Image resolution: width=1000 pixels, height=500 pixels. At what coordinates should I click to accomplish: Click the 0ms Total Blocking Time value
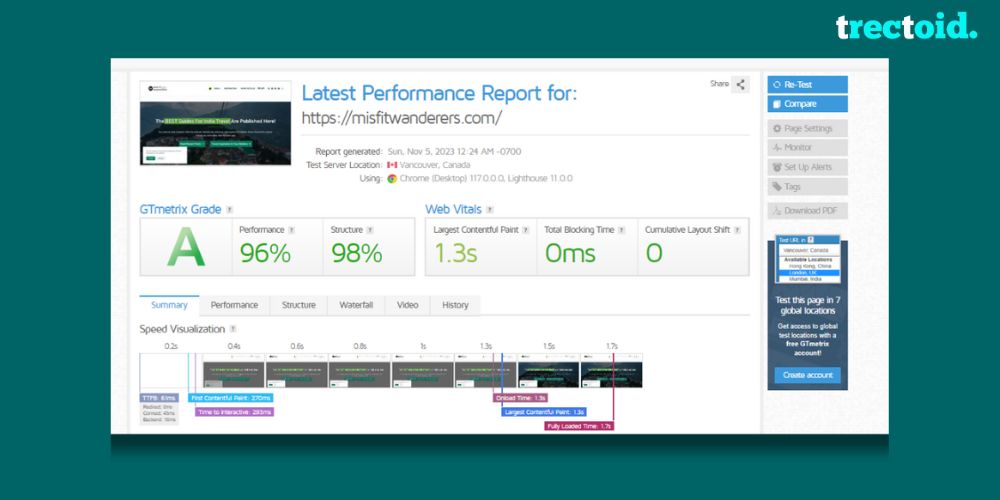[x=570, y=254]
